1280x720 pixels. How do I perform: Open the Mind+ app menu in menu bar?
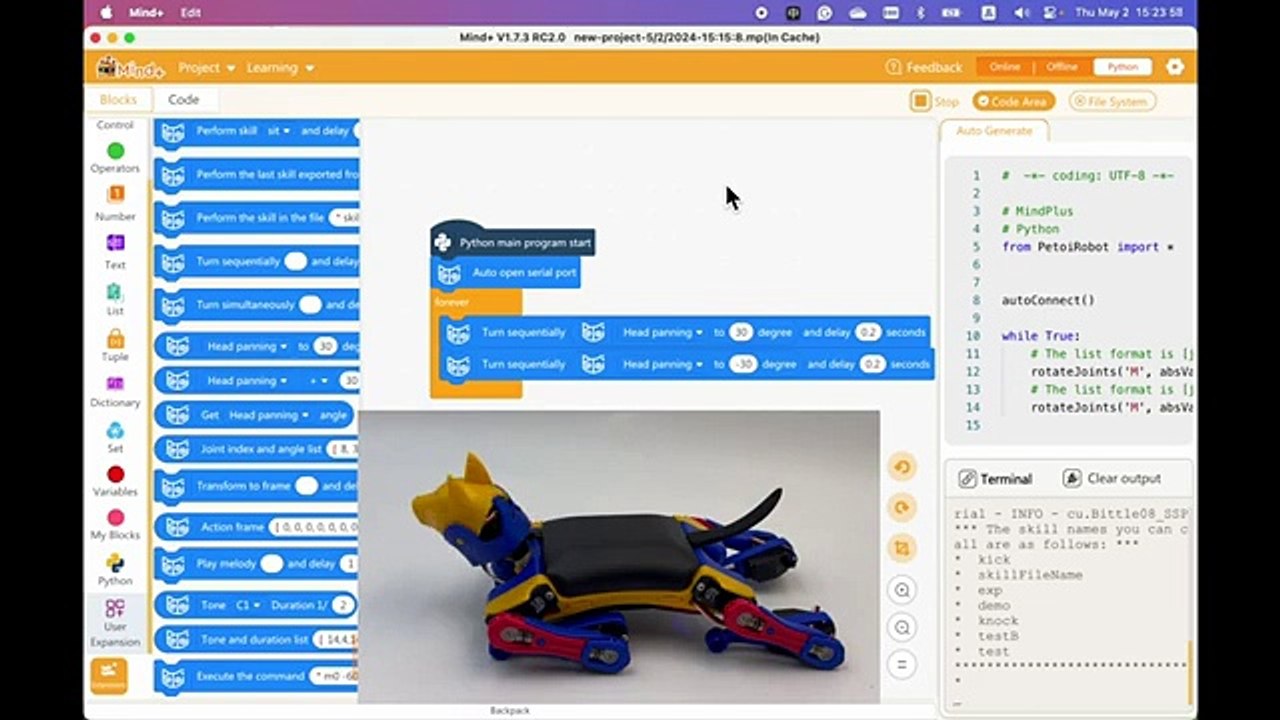146,13
